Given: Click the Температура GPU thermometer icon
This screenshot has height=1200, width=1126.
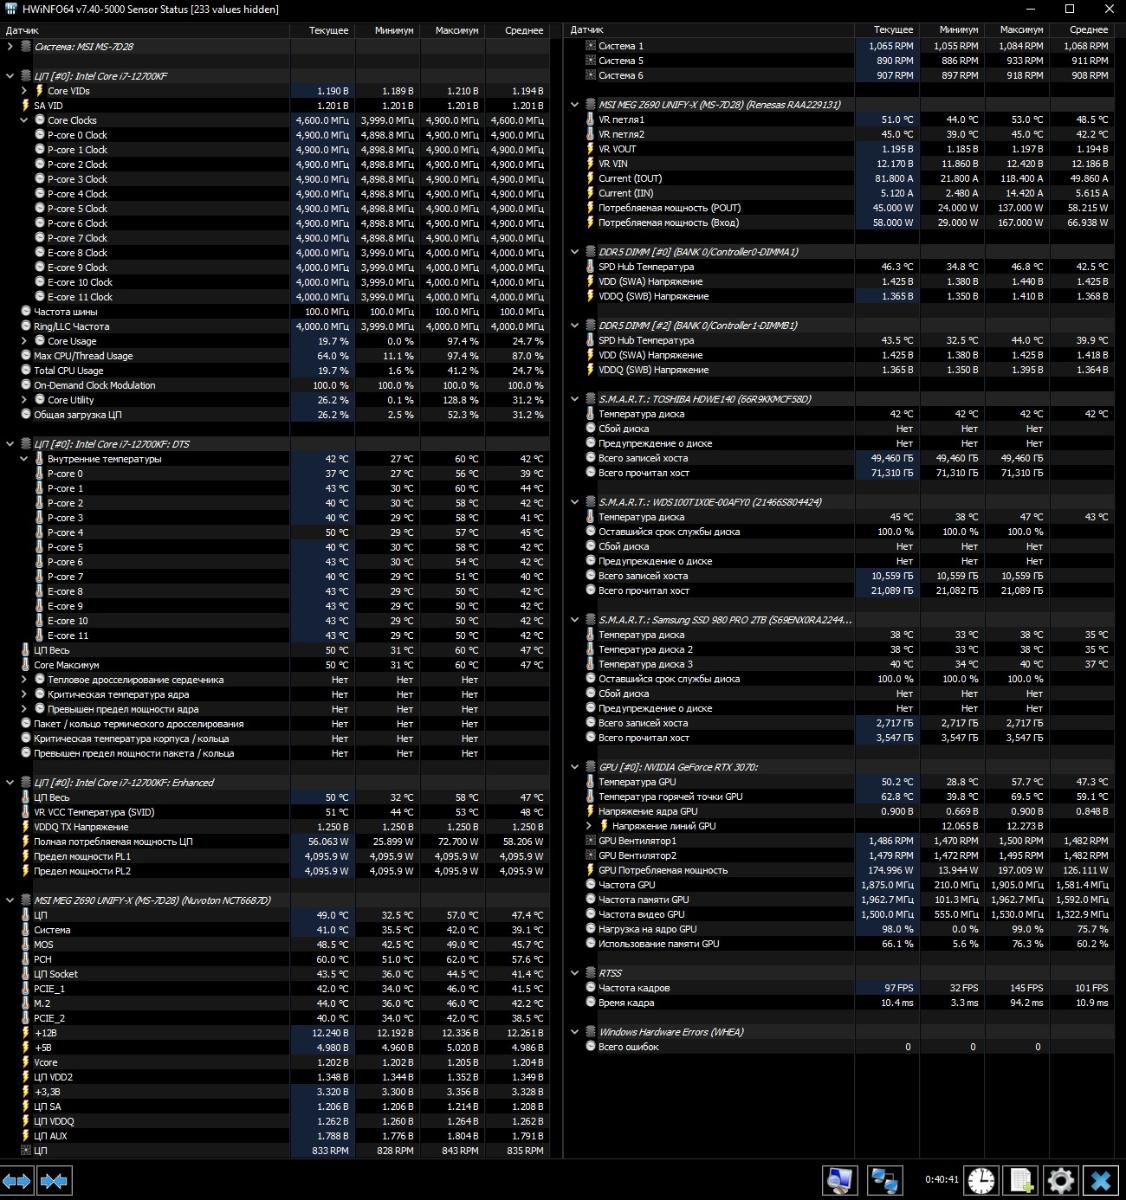Looking at the screenshot, I should point(590,782).
